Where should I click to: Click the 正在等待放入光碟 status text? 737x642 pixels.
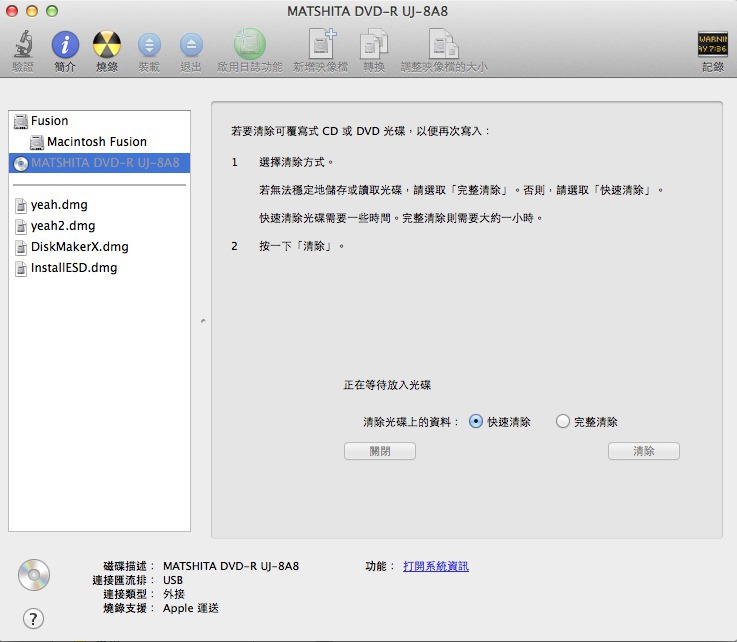coord(387,385)
